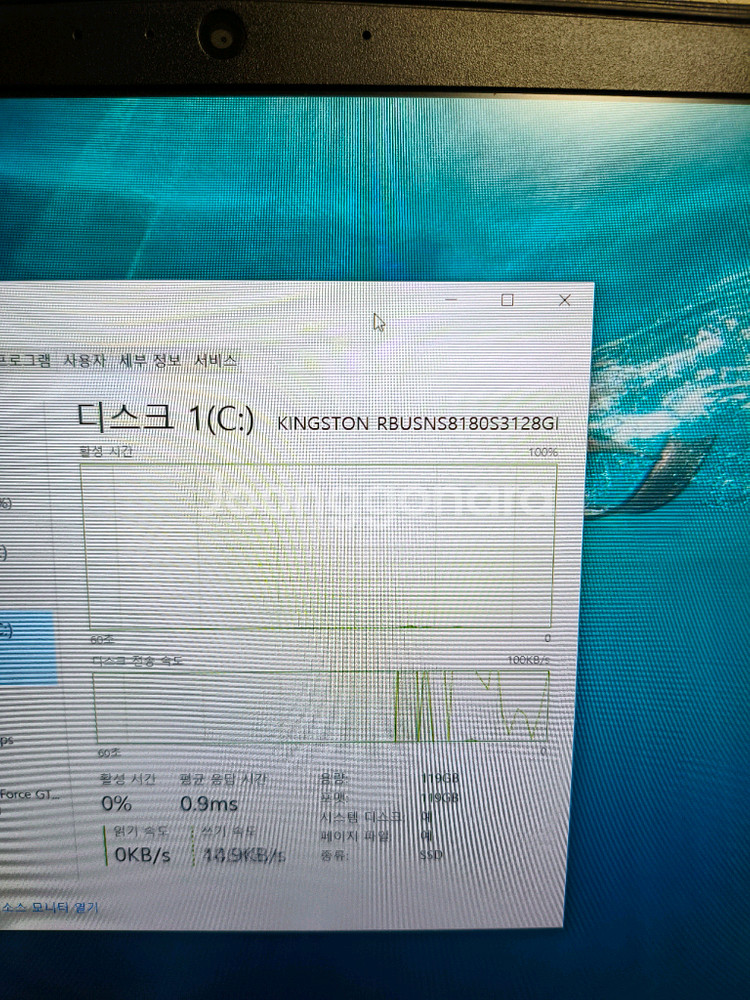Close the Task Manager window
The width and height of the screenshot is (750, 1000).
[565, 300]
